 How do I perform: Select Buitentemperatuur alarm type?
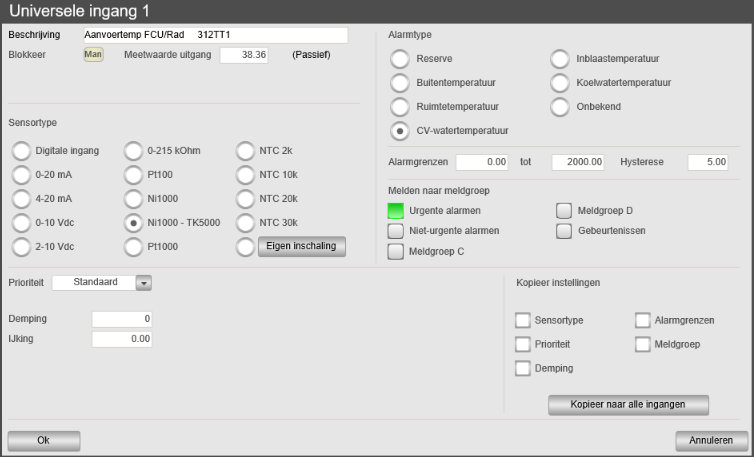point(400,82)
